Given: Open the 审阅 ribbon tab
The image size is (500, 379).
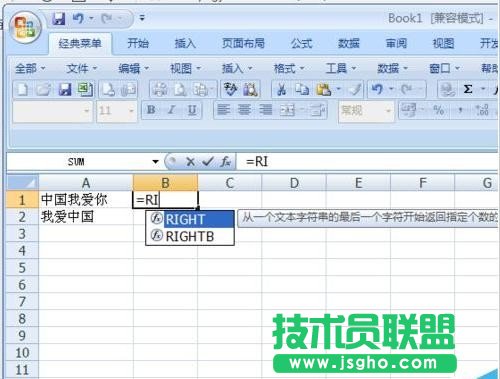Looking at the screenshot, I should point(396,43).
